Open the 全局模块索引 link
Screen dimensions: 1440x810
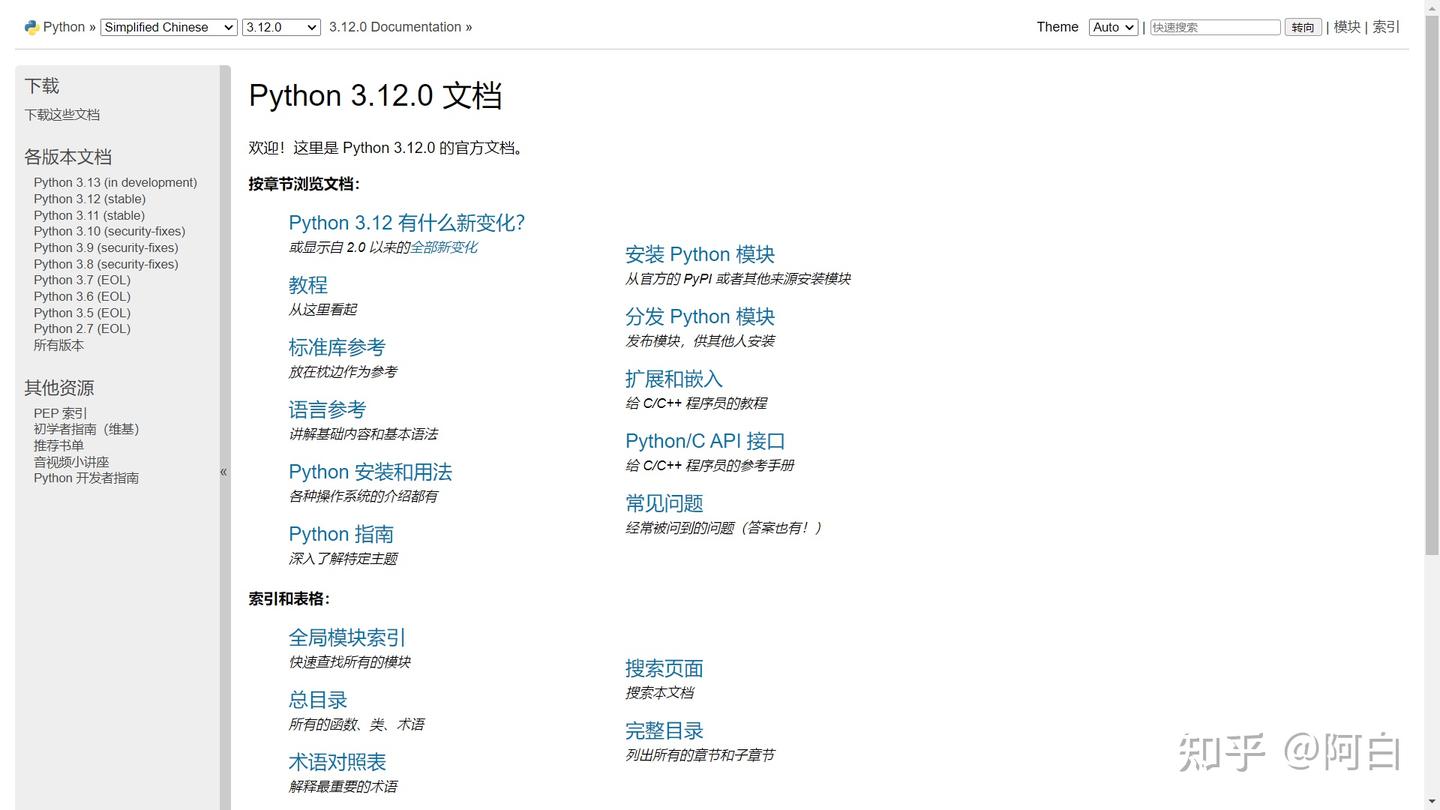click(347, 637)
